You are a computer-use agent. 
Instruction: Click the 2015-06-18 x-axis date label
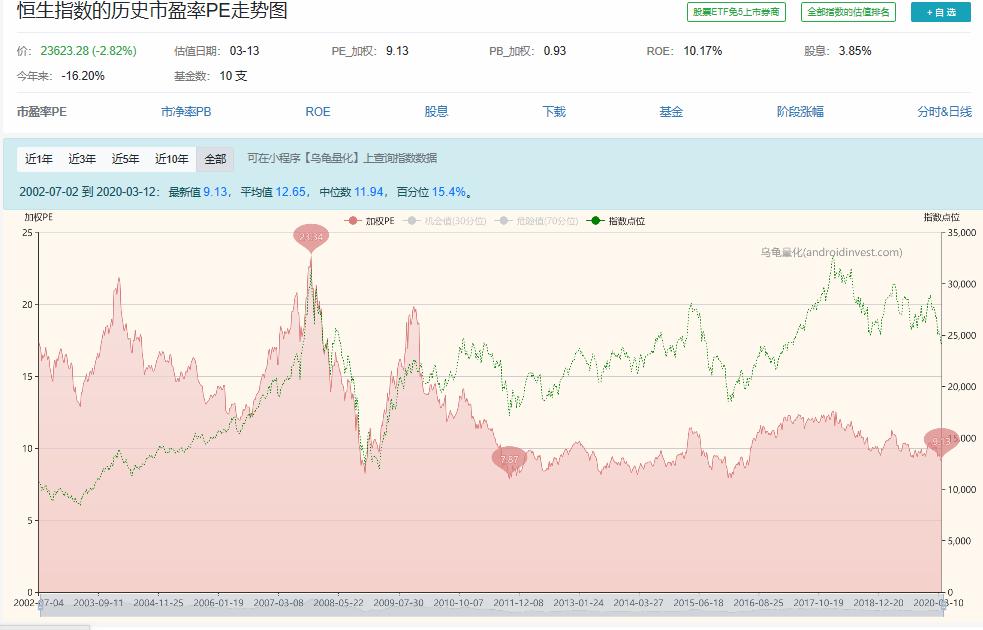point(698,602)
